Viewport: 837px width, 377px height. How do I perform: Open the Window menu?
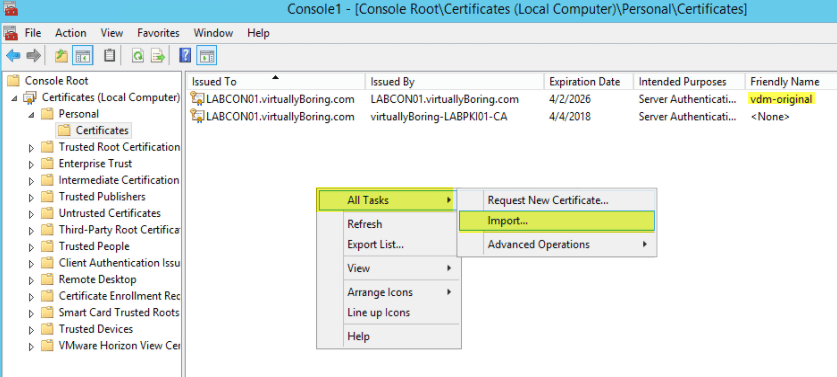pyautogui.click(x=213, y=33)
